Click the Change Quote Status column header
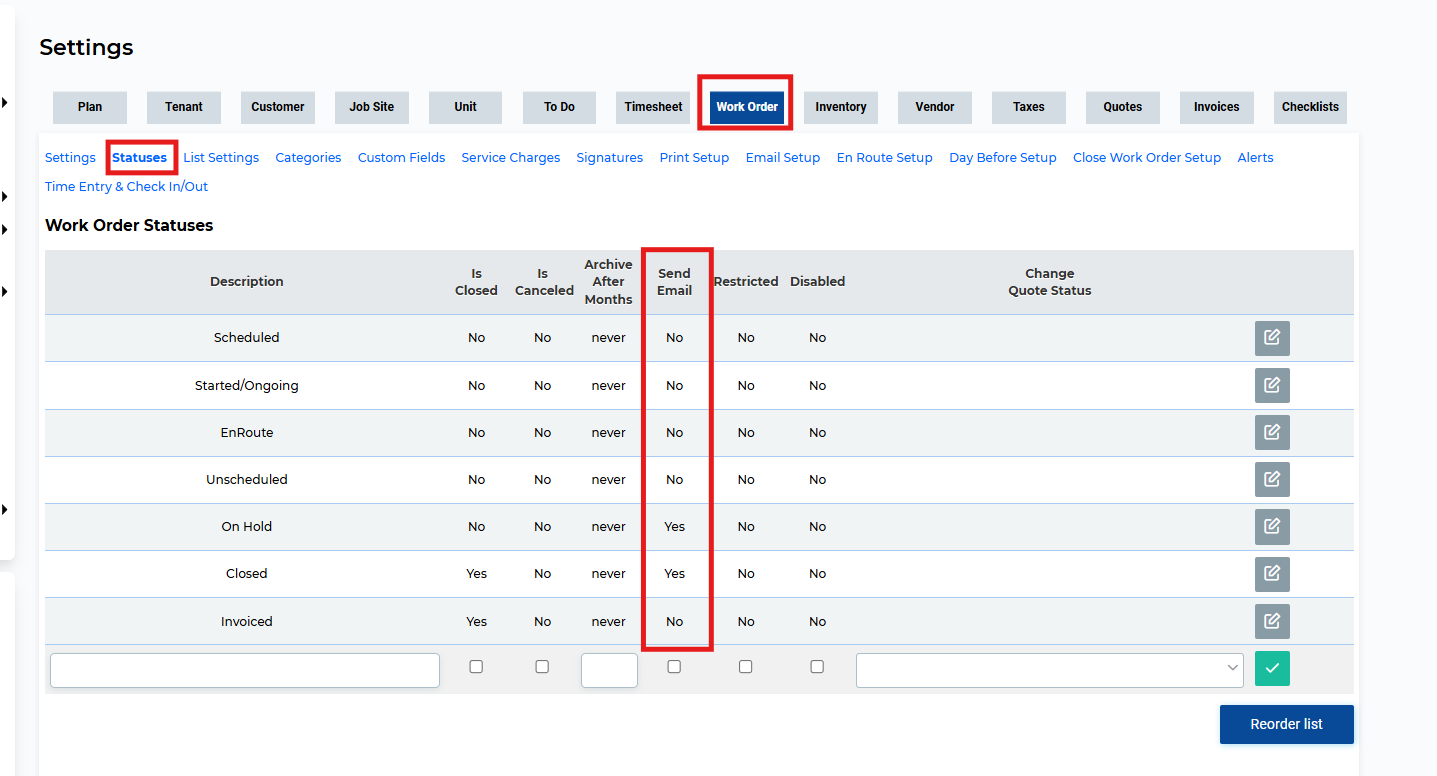This screenshot has width=1437, height=776. [1050, 282]
